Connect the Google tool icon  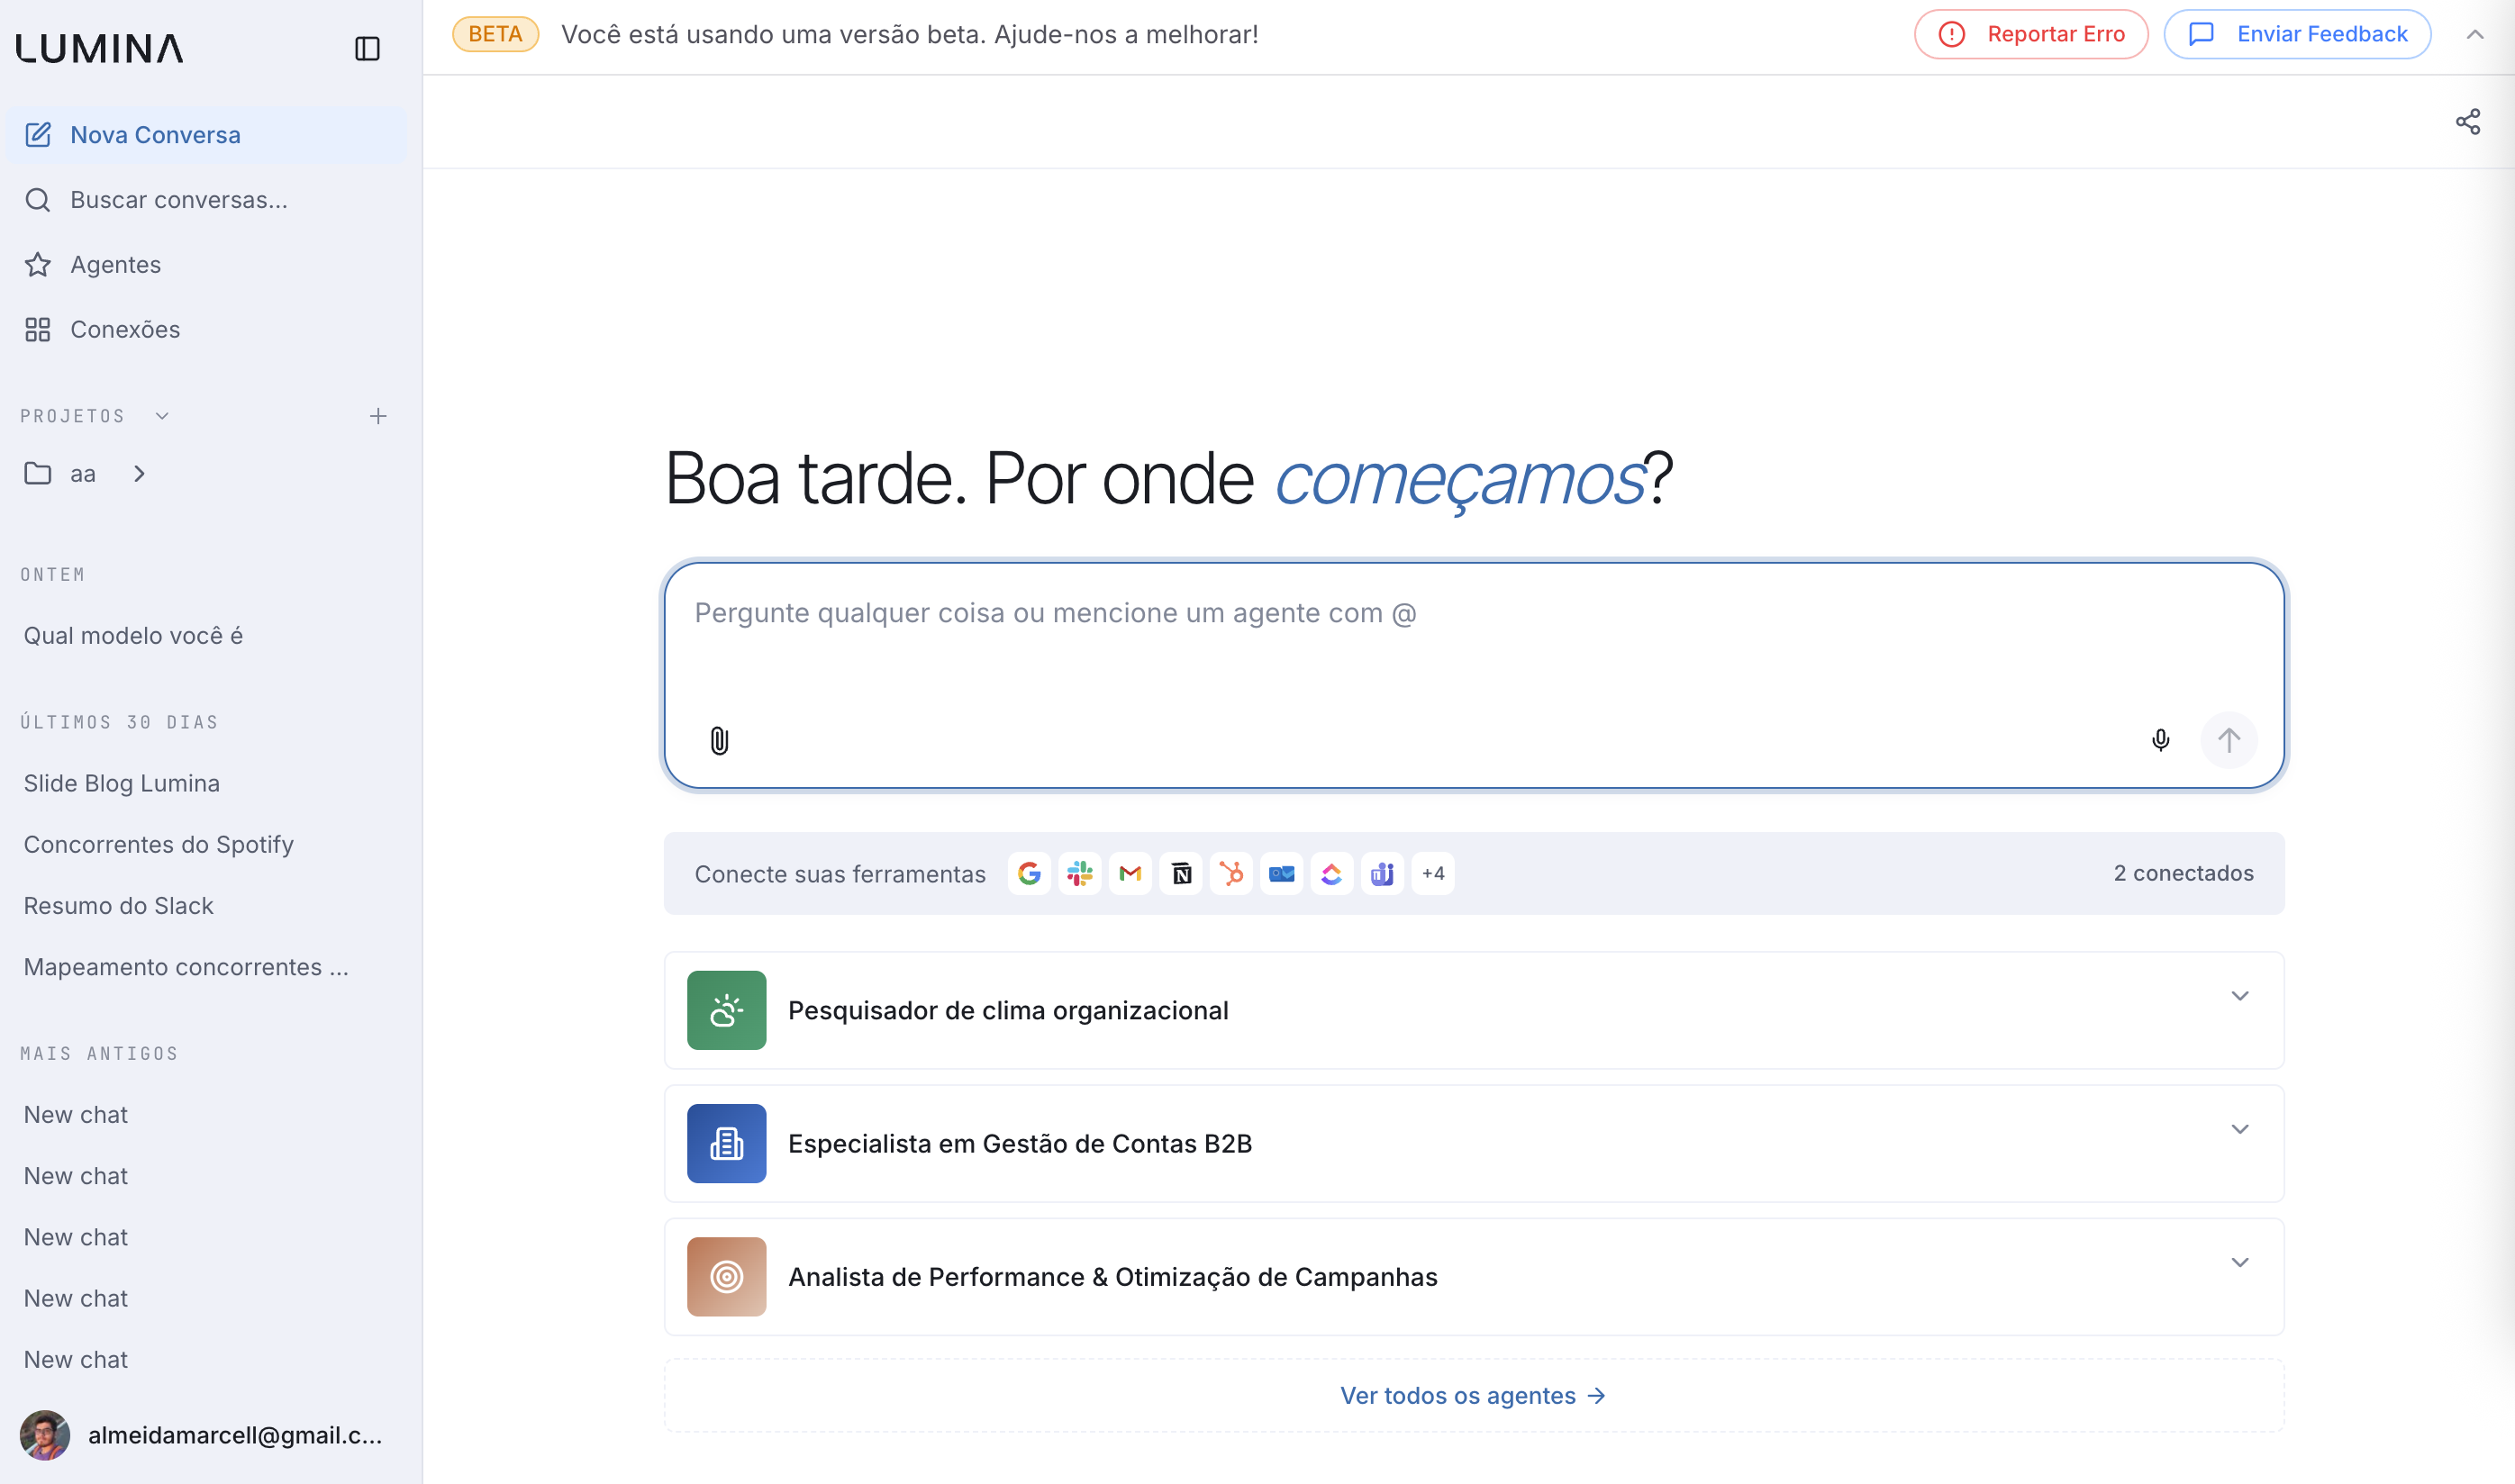1029,873
